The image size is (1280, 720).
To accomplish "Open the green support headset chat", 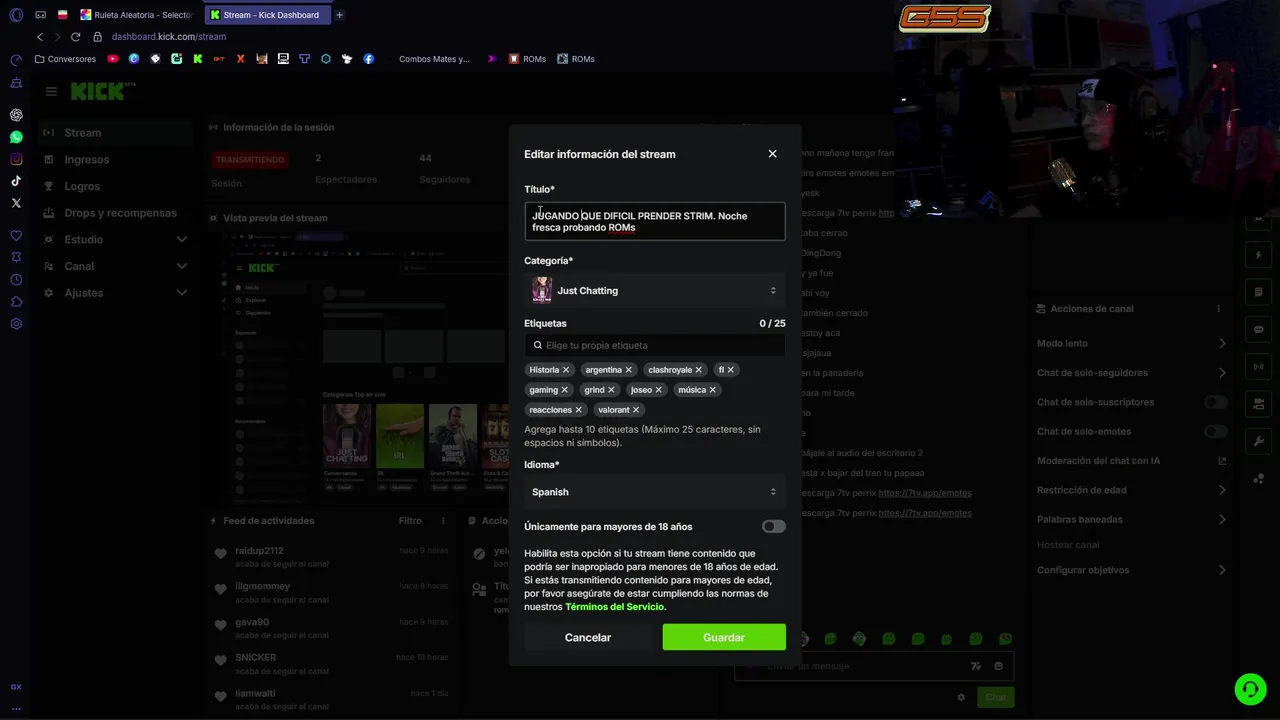I will [1249, 689].
